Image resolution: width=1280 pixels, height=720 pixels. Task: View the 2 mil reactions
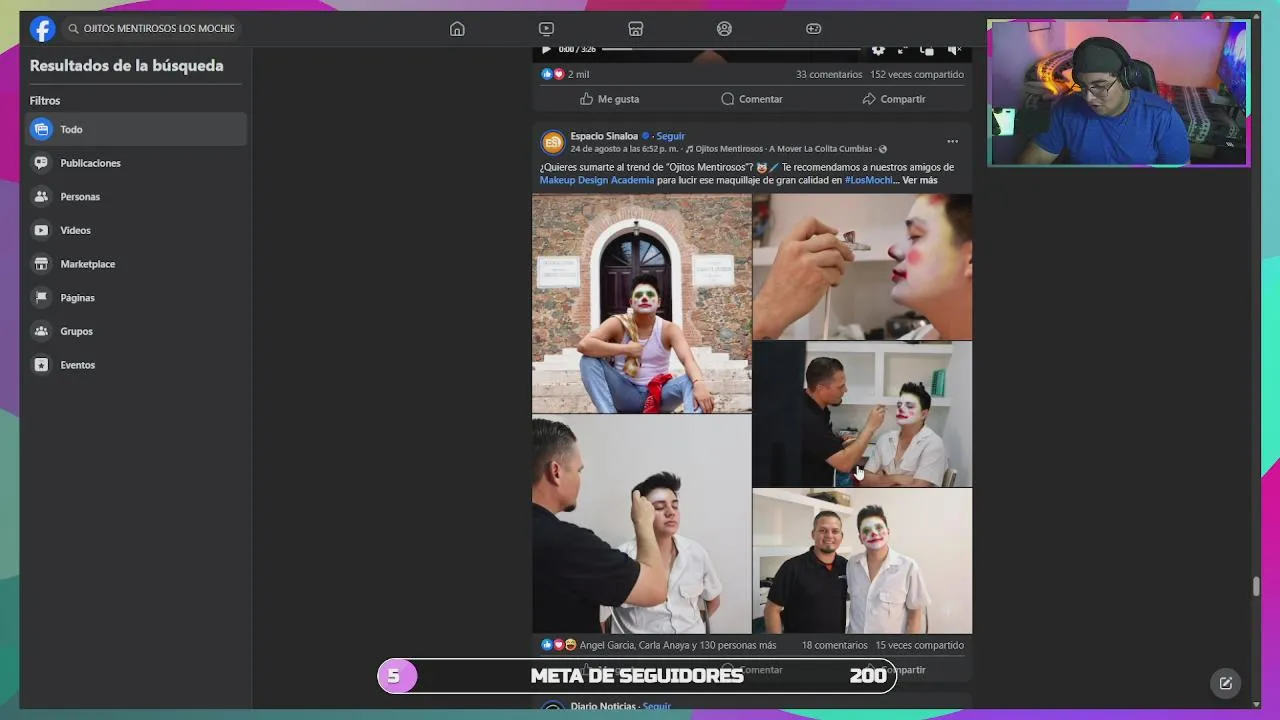565,74
